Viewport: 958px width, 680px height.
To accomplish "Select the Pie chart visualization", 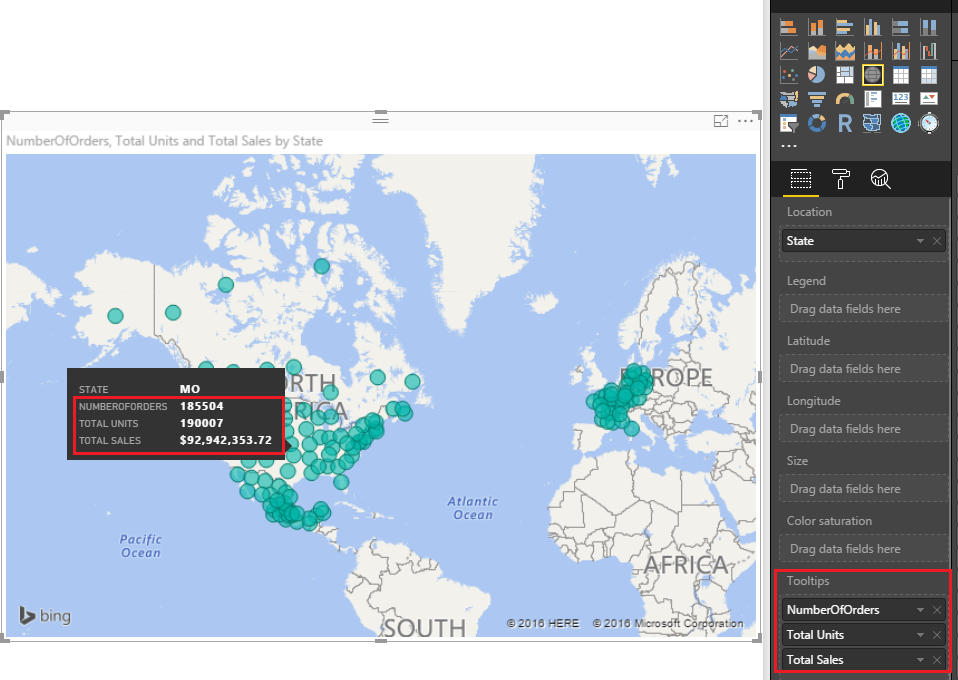I will 816,75.
